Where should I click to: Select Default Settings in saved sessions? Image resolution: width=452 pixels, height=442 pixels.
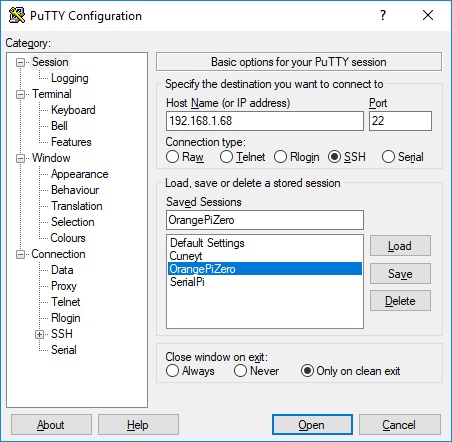click(265, 243)
